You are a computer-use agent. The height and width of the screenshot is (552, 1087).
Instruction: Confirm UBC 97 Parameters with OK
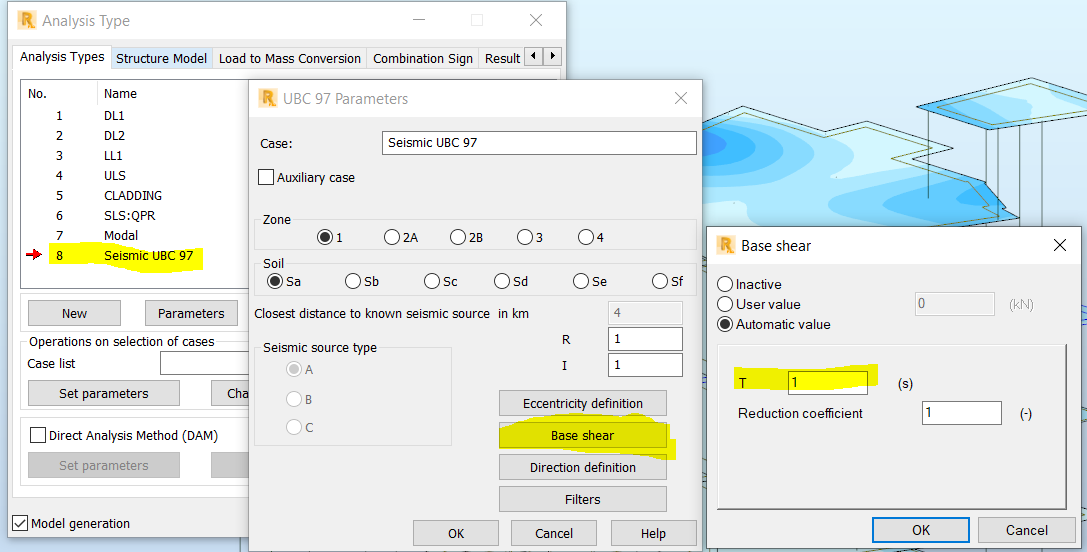point(456,533)
